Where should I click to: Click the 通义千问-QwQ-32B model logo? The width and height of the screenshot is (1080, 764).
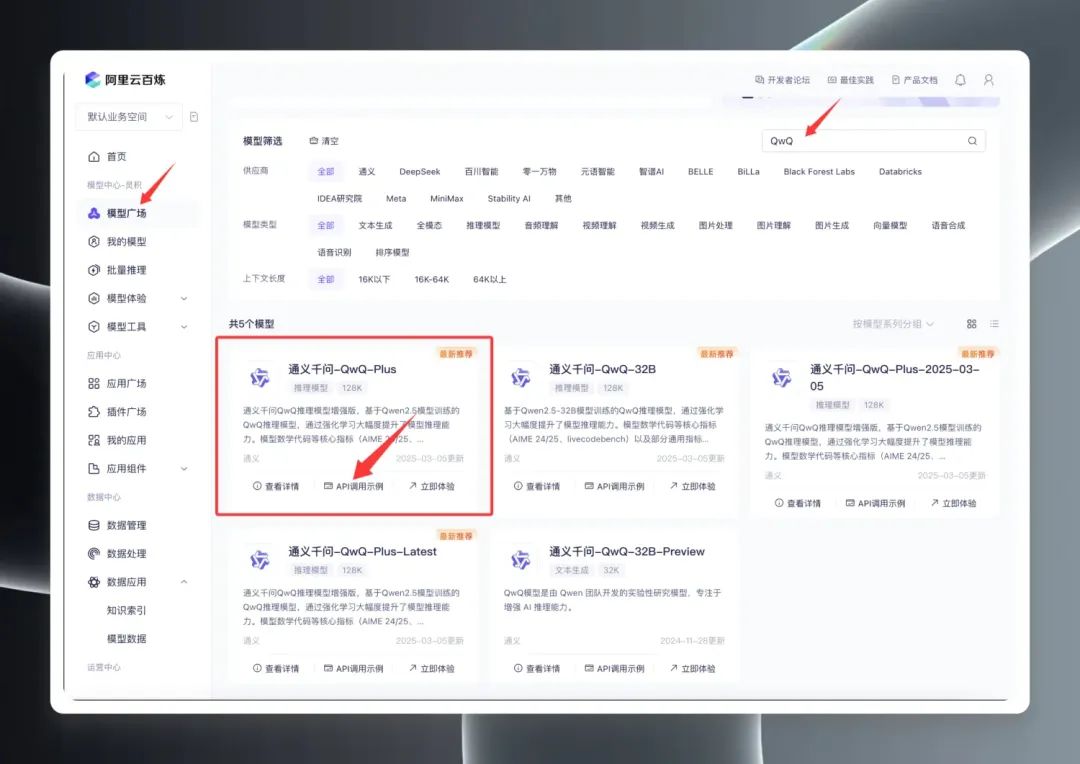[520, 377]
